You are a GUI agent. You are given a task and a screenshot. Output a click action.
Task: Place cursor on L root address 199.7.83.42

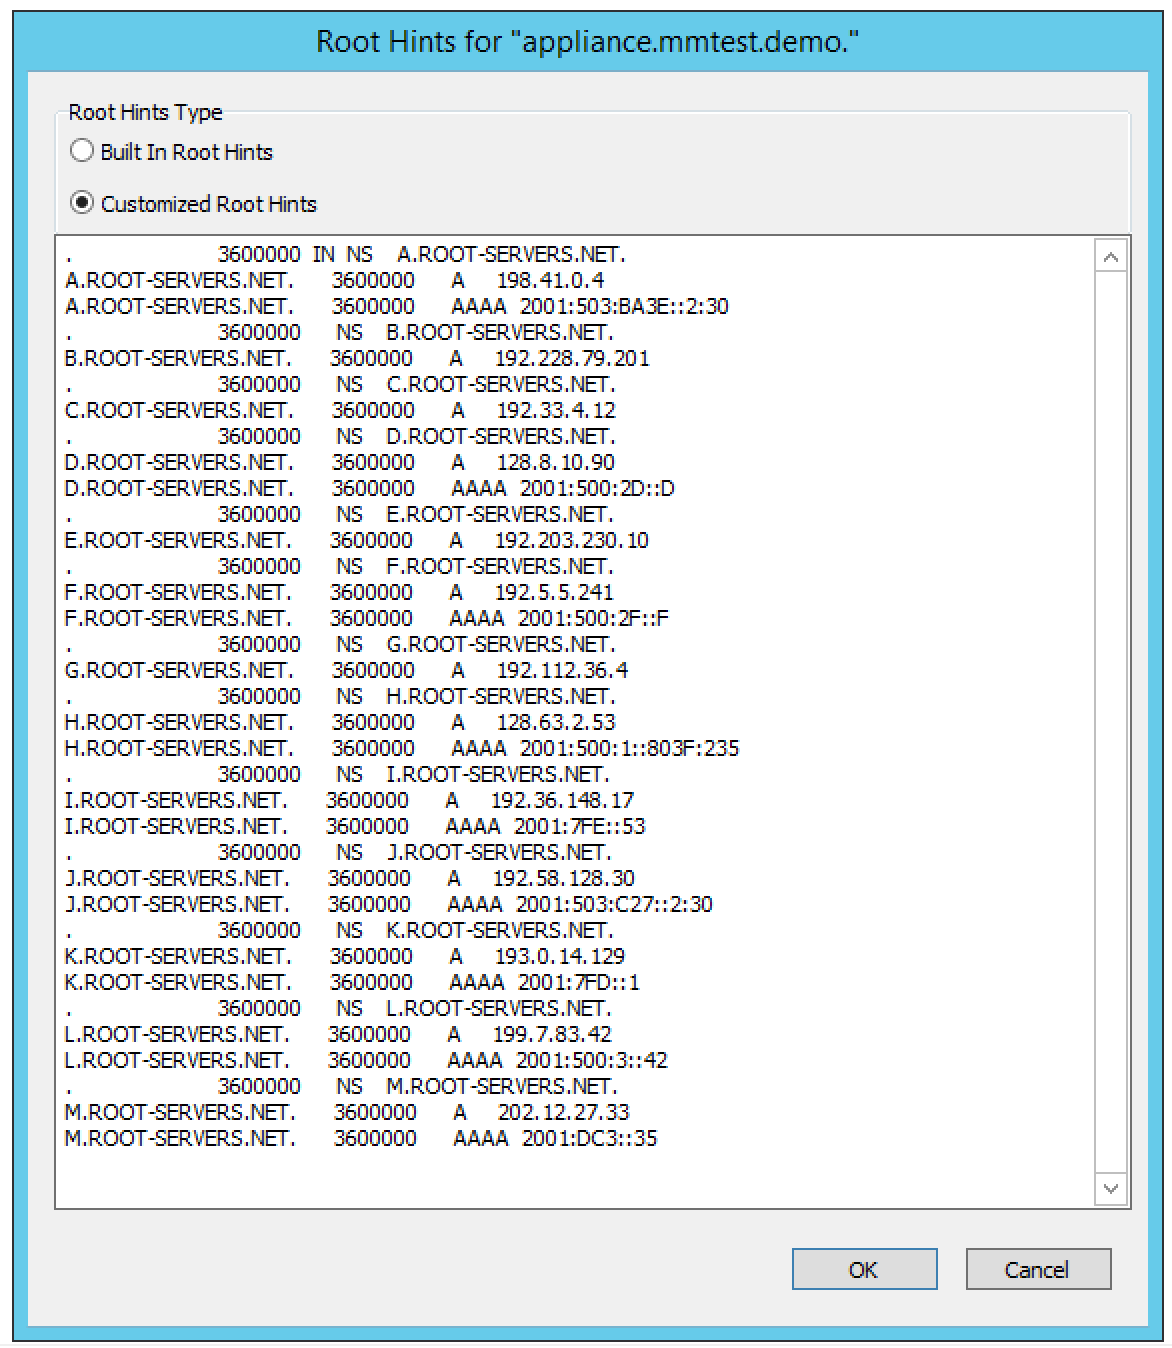coord(551,1035)
